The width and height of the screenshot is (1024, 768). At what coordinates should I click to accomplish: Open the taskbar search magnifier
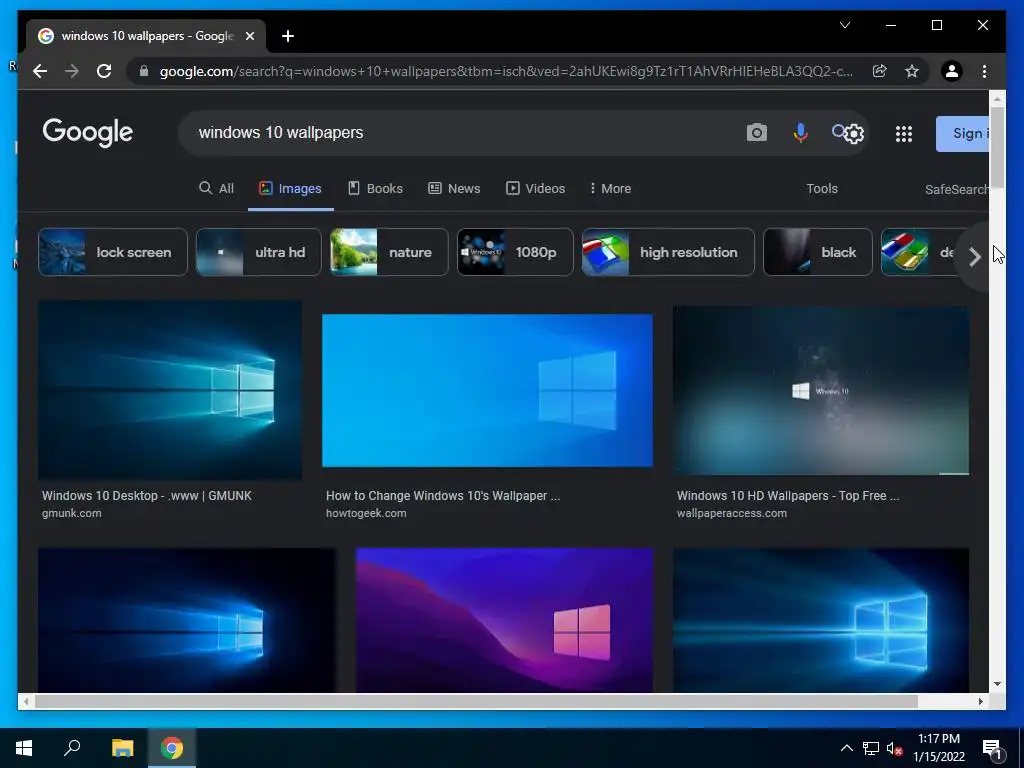[72, 748]
